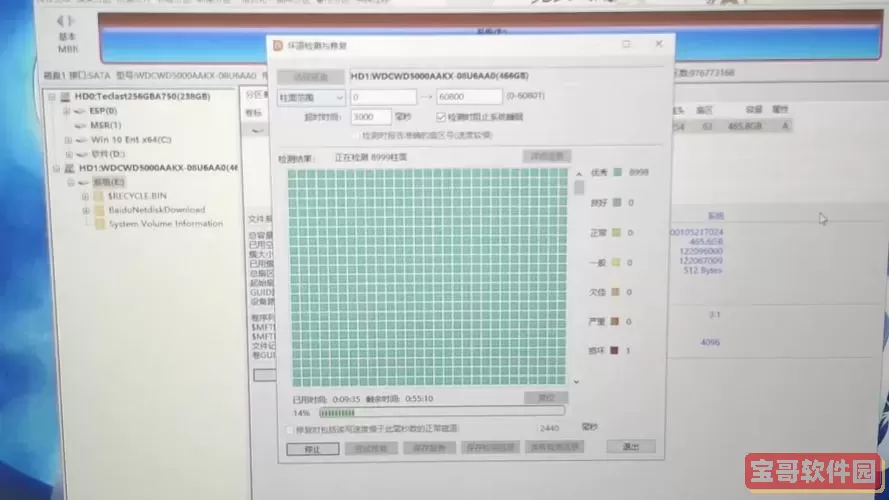
Task: Click the greyed button right of 停止
Action: coord(371,448)
